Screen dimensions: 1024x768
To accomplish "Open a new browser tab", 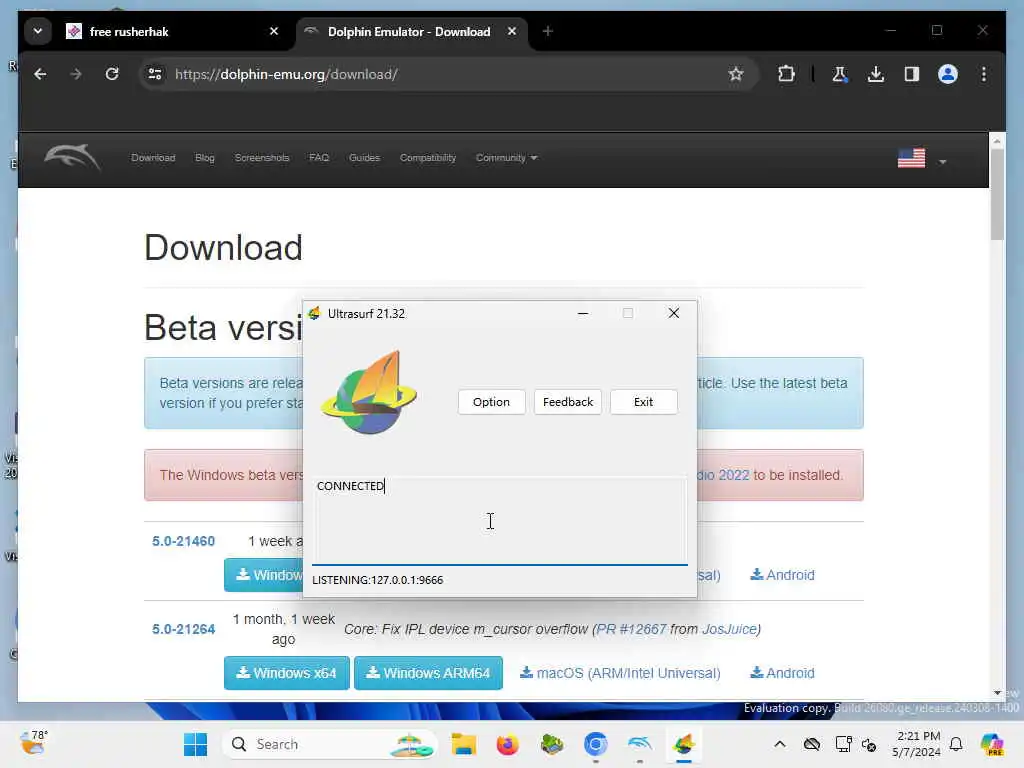I will click(x=547, y=31).
